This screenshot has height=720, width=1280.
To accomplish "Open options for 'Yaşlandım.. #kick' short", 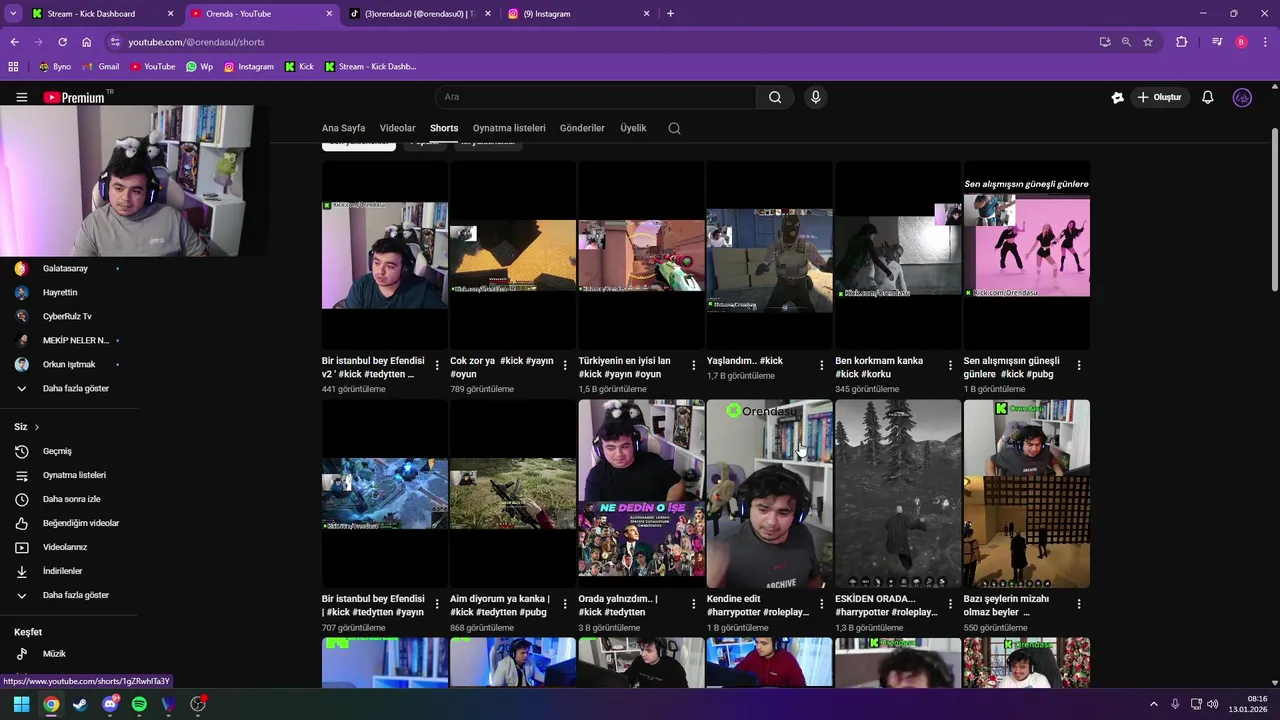I will click(822, 366).
